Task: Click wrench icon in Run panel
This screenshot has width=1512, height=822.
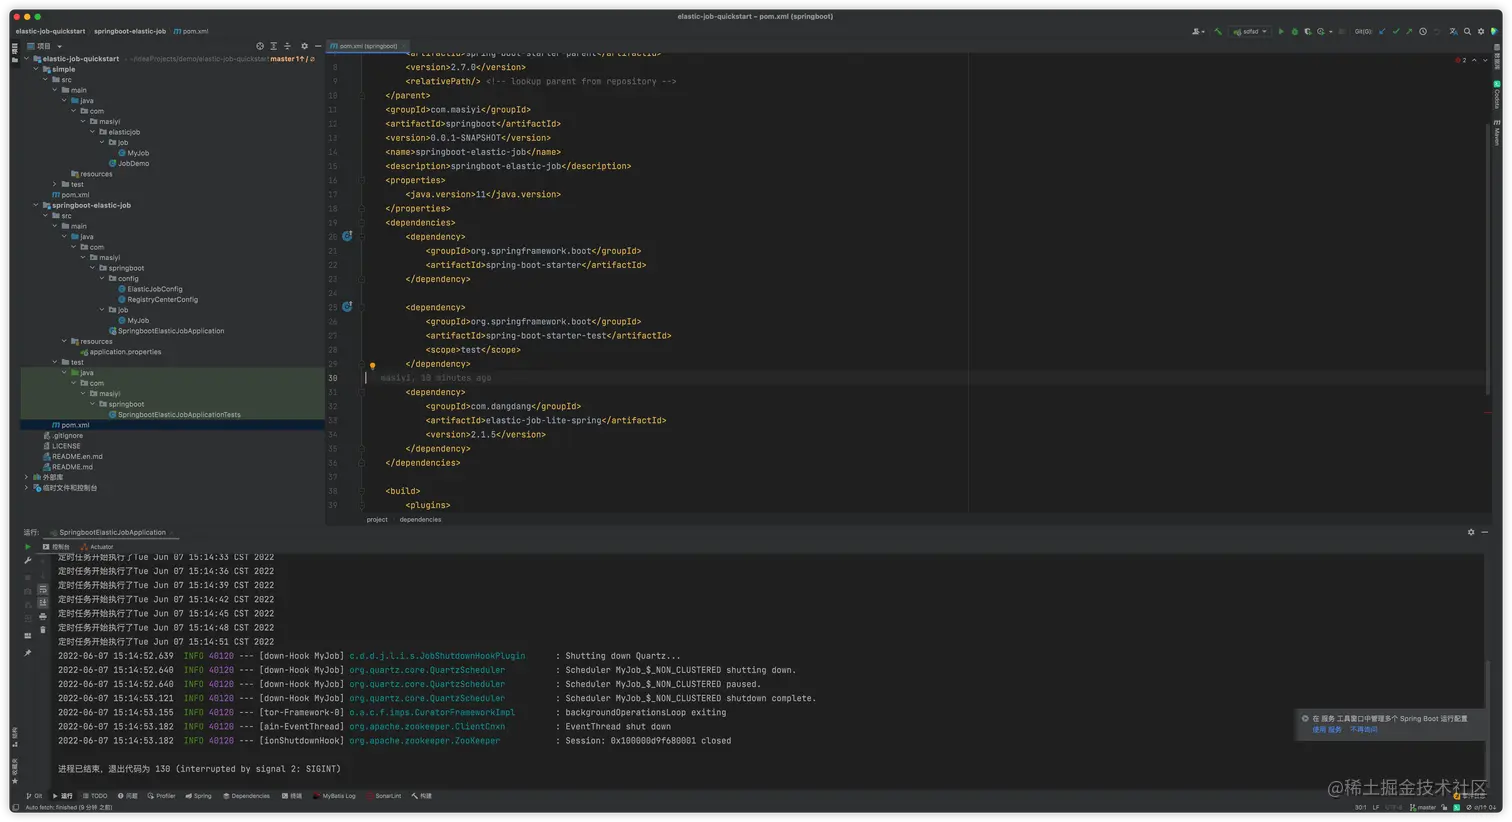Action: pos(28,560)
